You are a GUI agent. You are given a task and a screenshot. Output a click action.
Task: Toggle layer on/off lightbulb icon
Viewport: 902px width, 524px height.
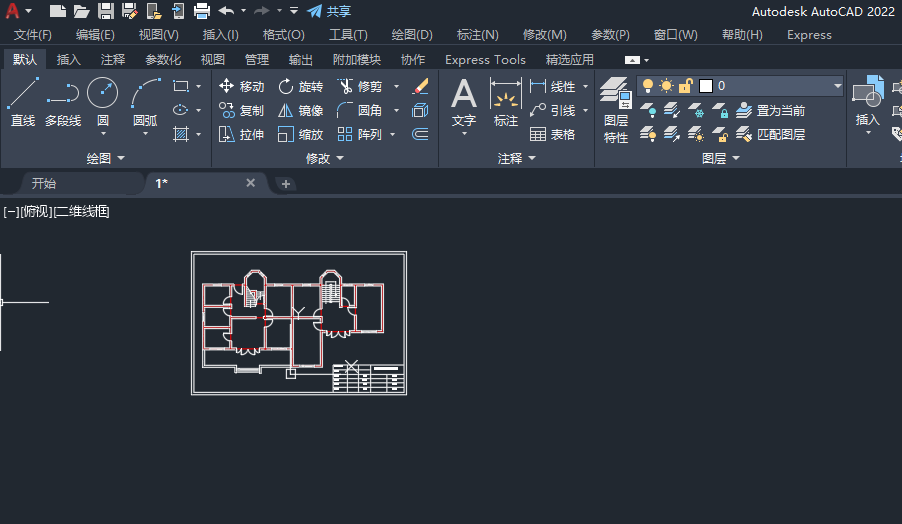click(648, 86)
